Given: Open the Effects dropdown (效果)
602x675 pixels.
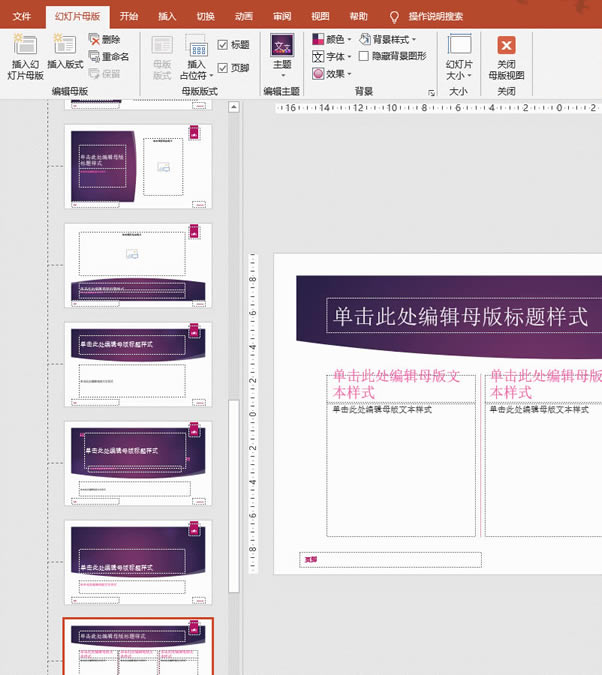Looking at the screenshot, I should 332,74.
